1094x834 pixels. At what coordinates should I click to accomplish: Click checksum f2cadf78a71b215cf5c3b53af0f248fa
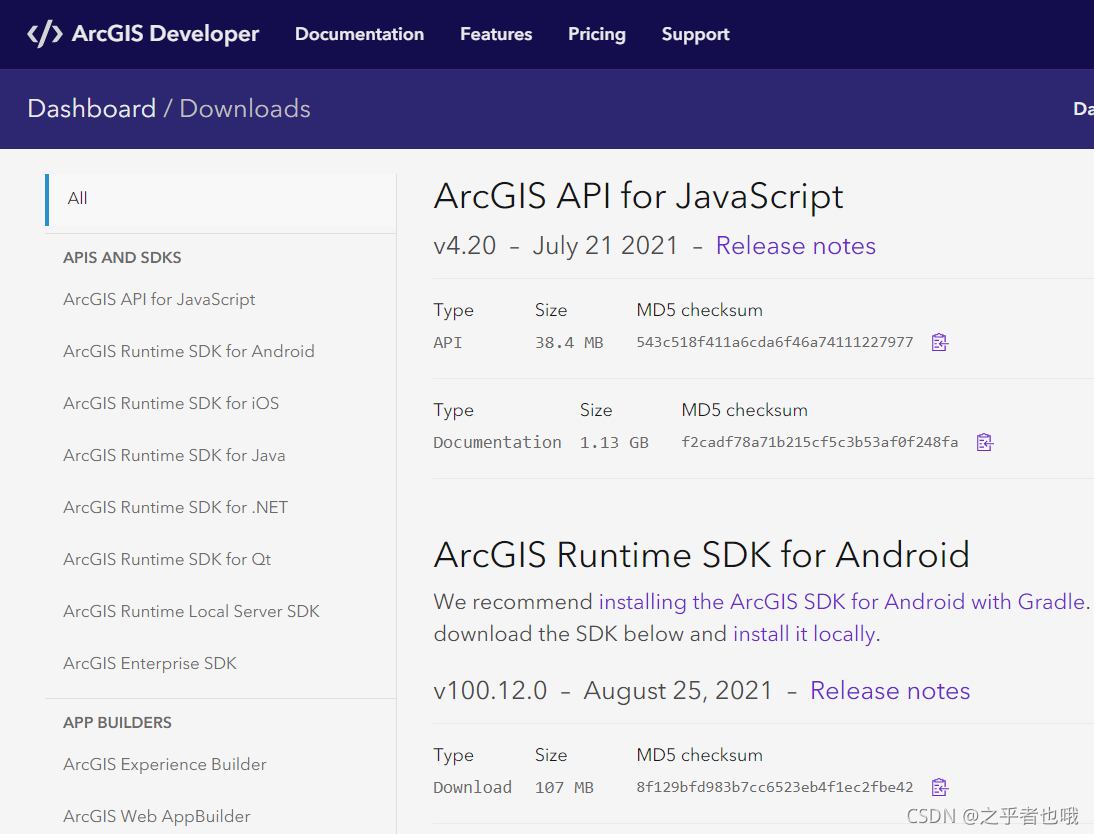coord(819,442)
